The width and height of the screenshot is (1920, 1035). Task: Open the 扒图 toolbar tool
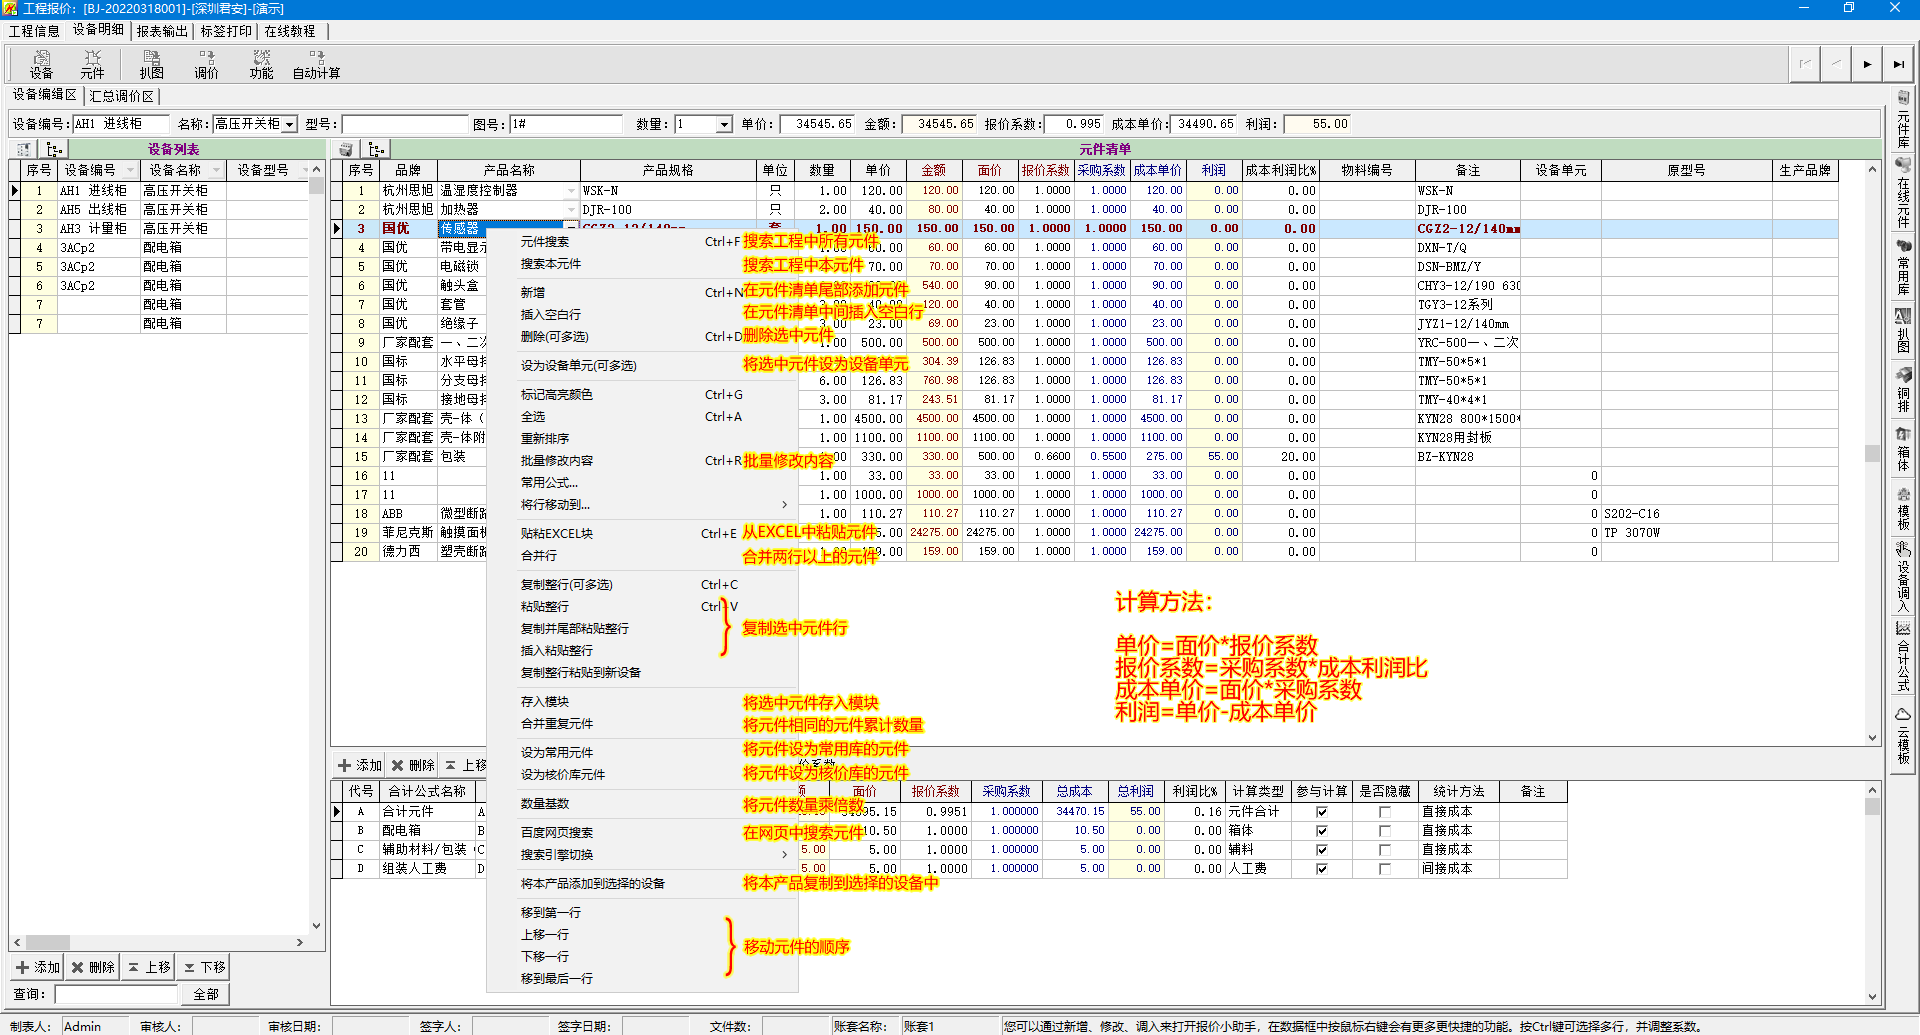[x=151, y=64]
